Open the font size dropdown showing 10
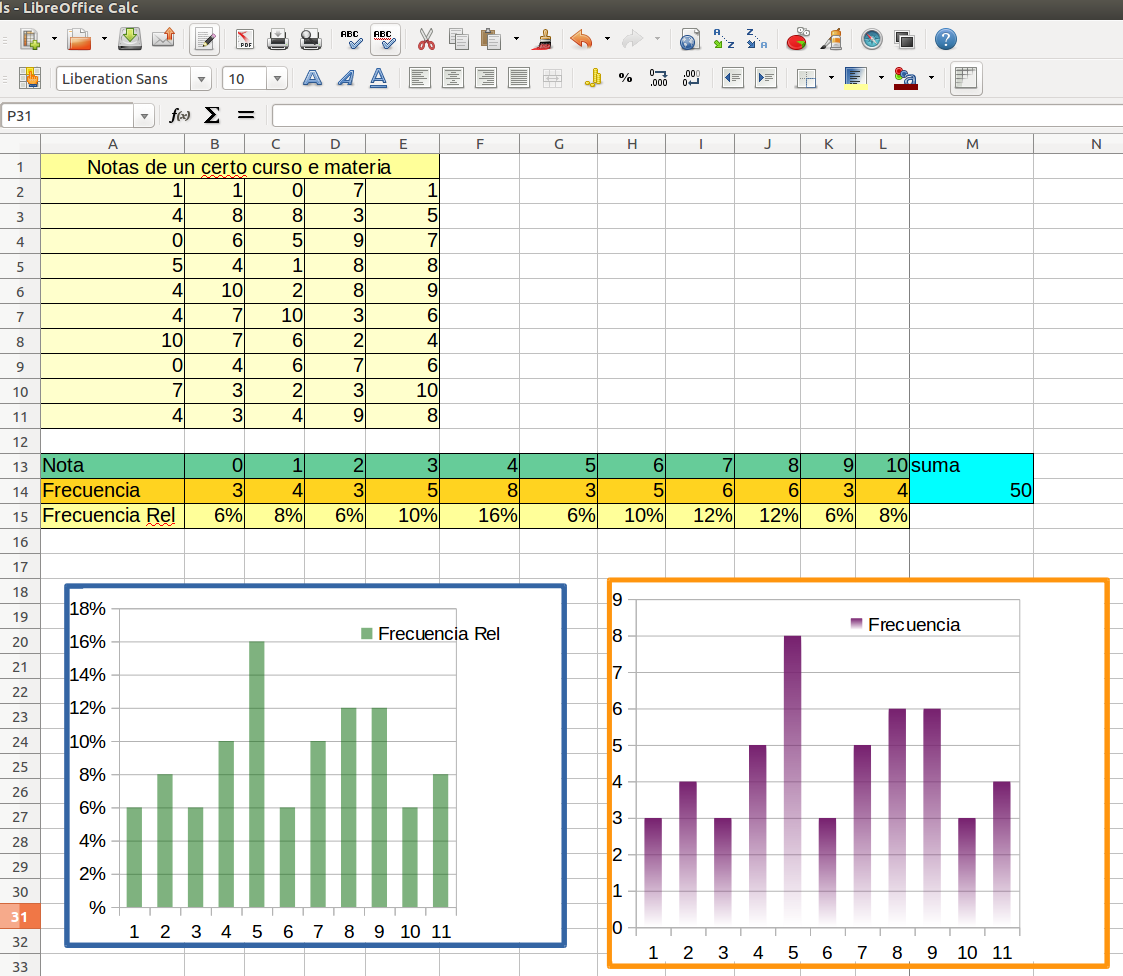 277,79
